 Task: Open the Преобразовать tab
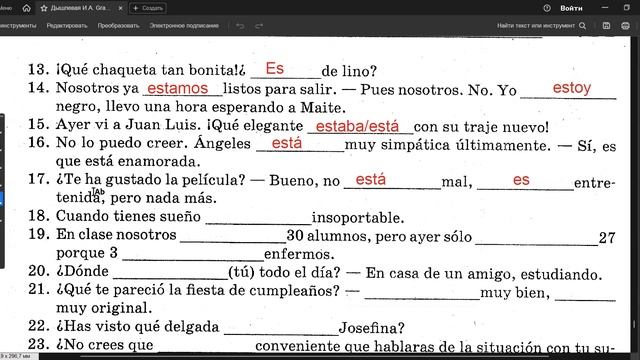[118, 26]
